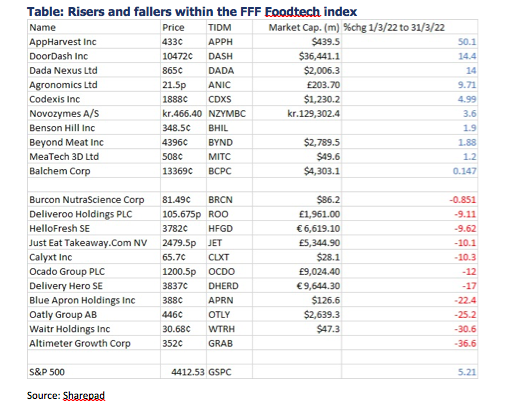Click the HelloFresh SE market cap € 6,619.10
525x410 pixels.
pyautogui.click(x=318, y=229)
